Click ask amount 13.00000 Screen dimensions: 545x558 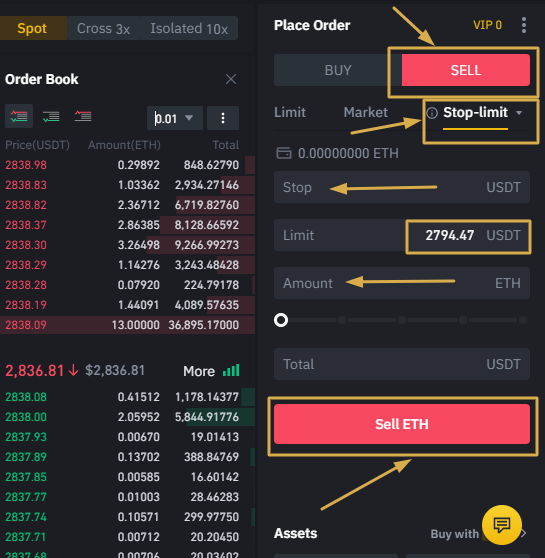click(x=136, y=325)
